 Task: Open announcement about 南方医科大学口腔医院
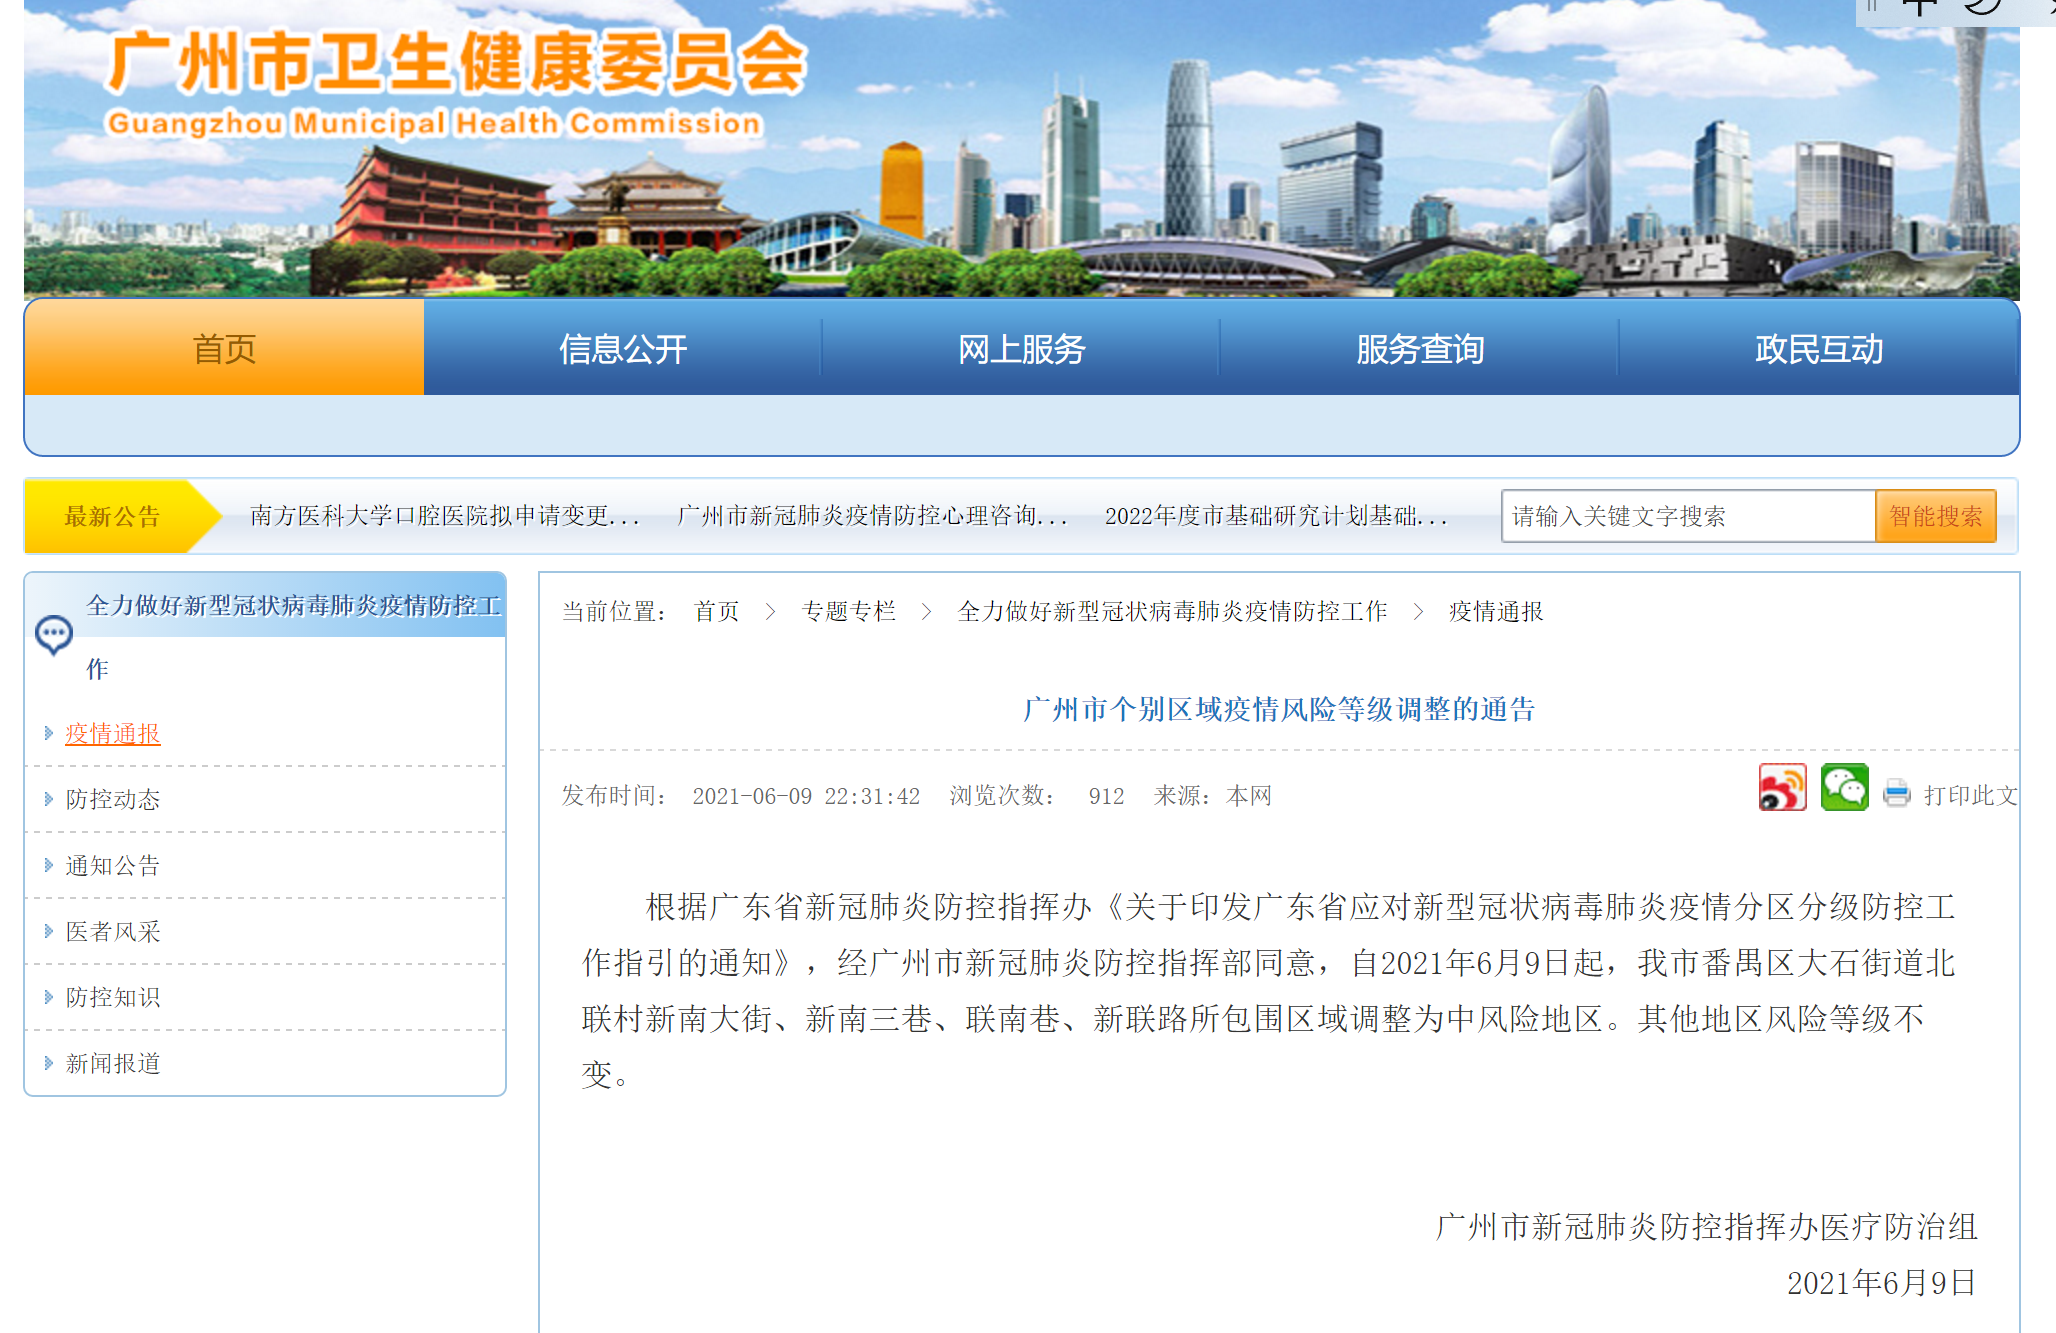[x=444, y=516]
